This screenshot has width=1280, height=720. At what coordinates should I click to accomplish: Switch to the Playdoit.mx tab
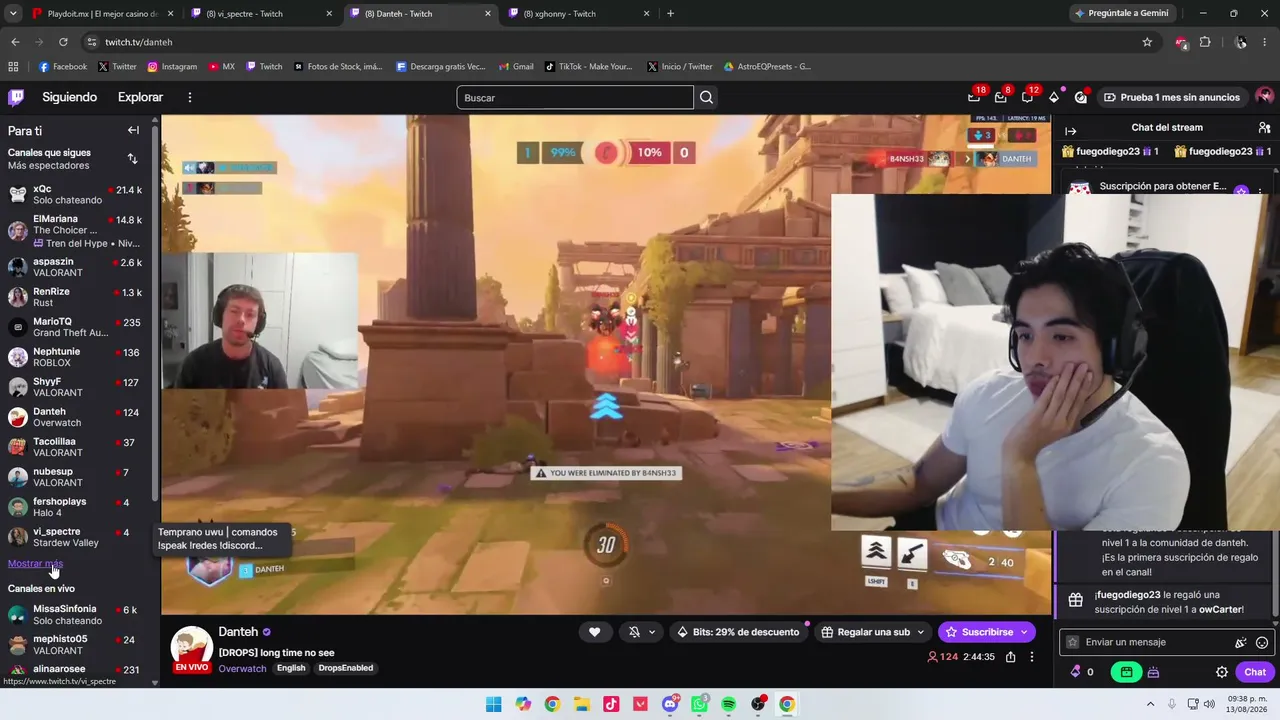(103, 14)
